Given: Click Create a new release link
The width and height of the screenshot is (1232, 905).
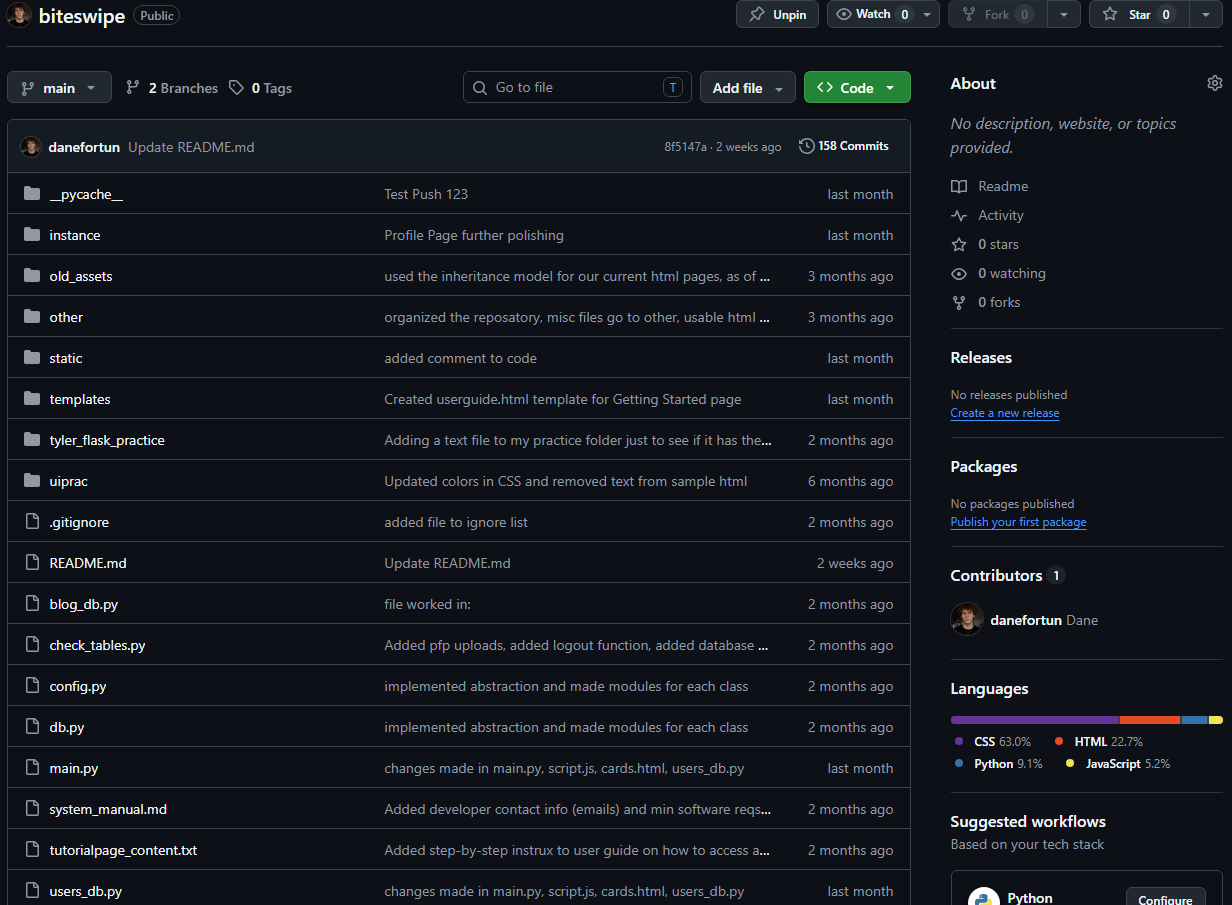Looking at the screenshot, I should (1005, 413).
